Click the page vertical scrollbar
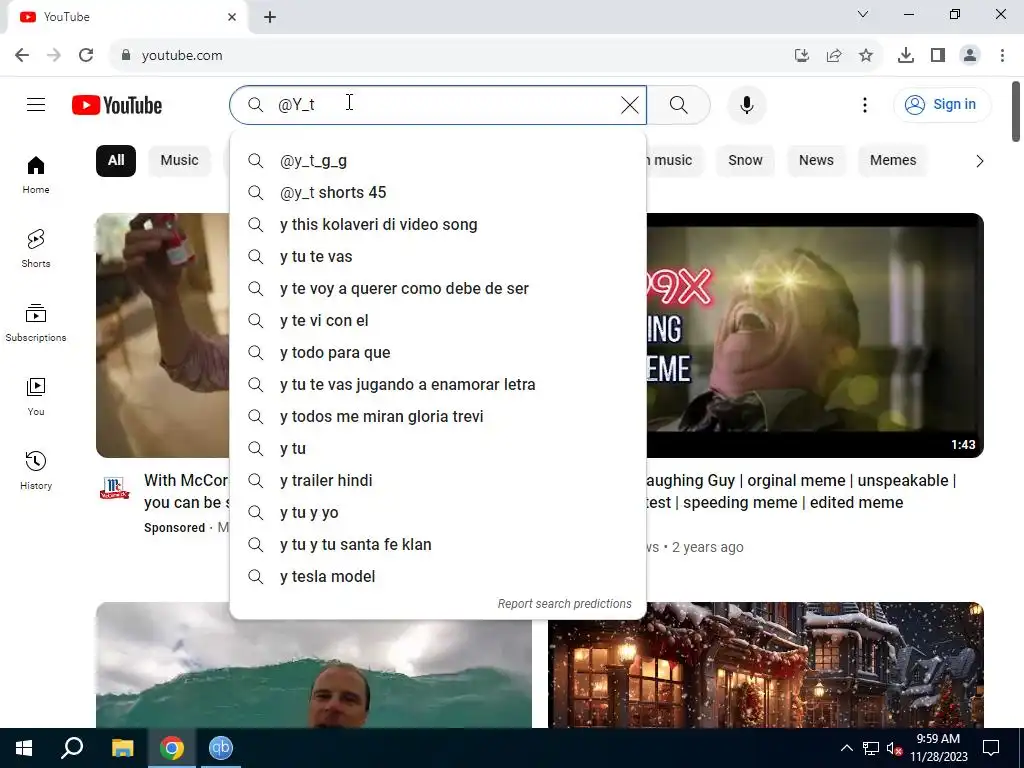 (1016, 112)
